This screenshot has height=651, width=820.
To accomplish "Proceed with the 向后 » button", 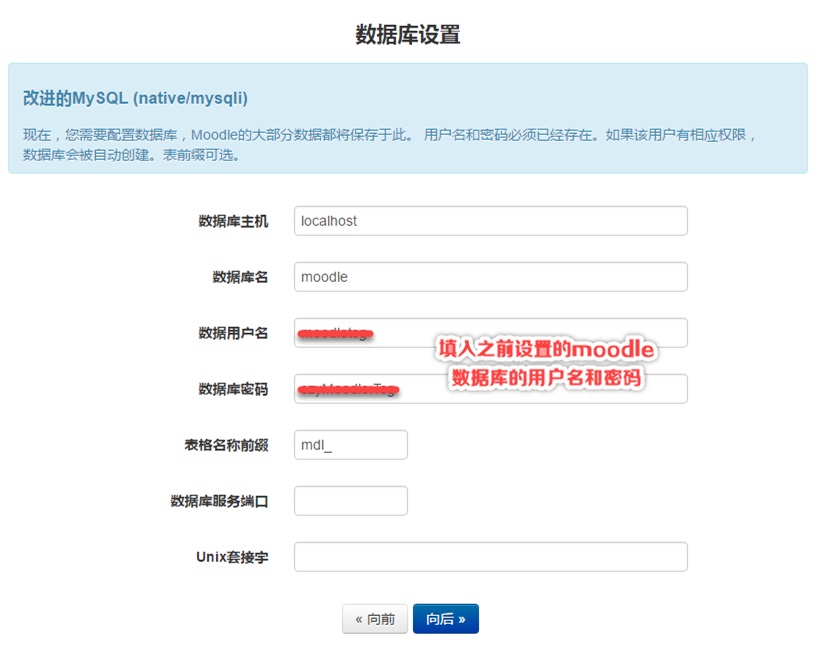I will click(x=446, y=619).
